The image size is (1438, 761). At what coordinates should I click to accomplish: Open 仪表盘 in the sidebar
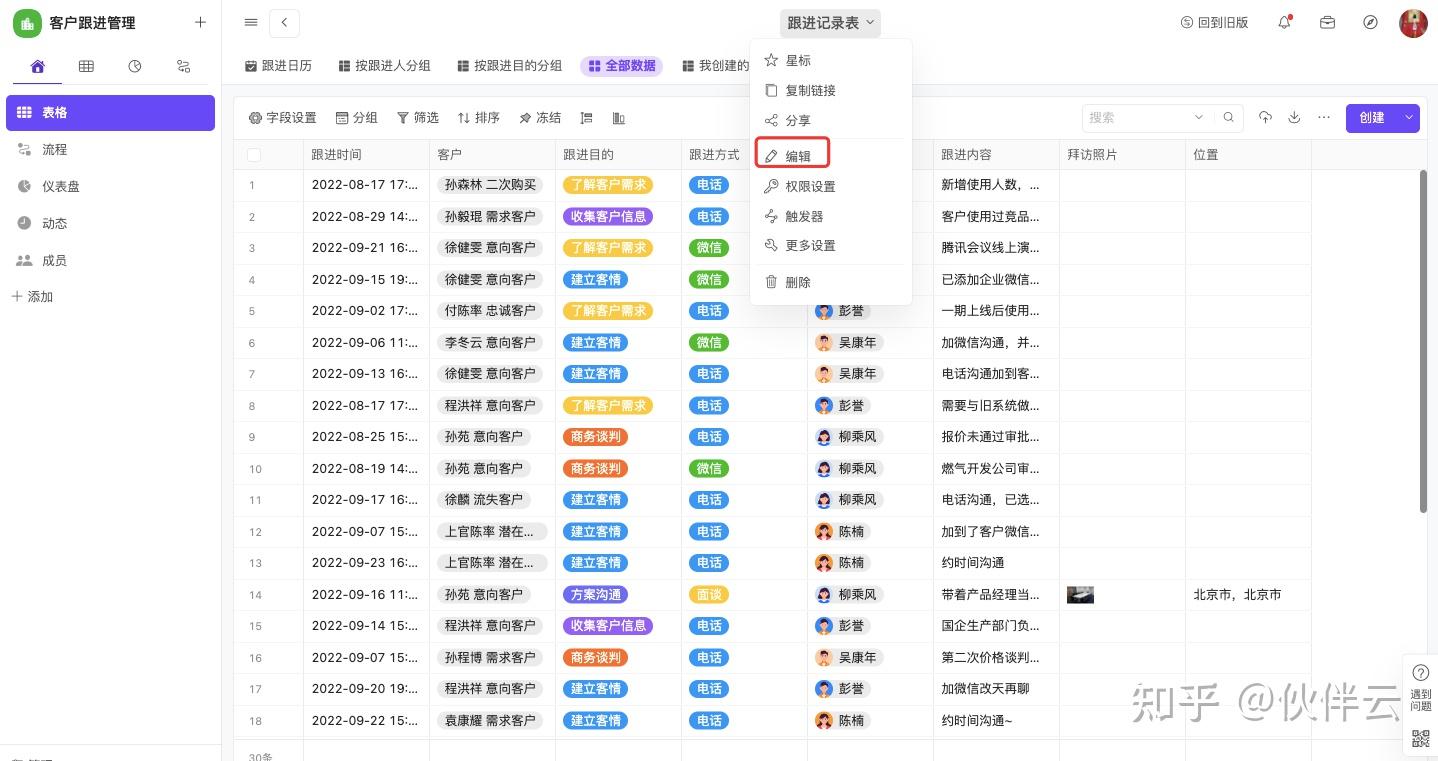(x=110, y=187)
